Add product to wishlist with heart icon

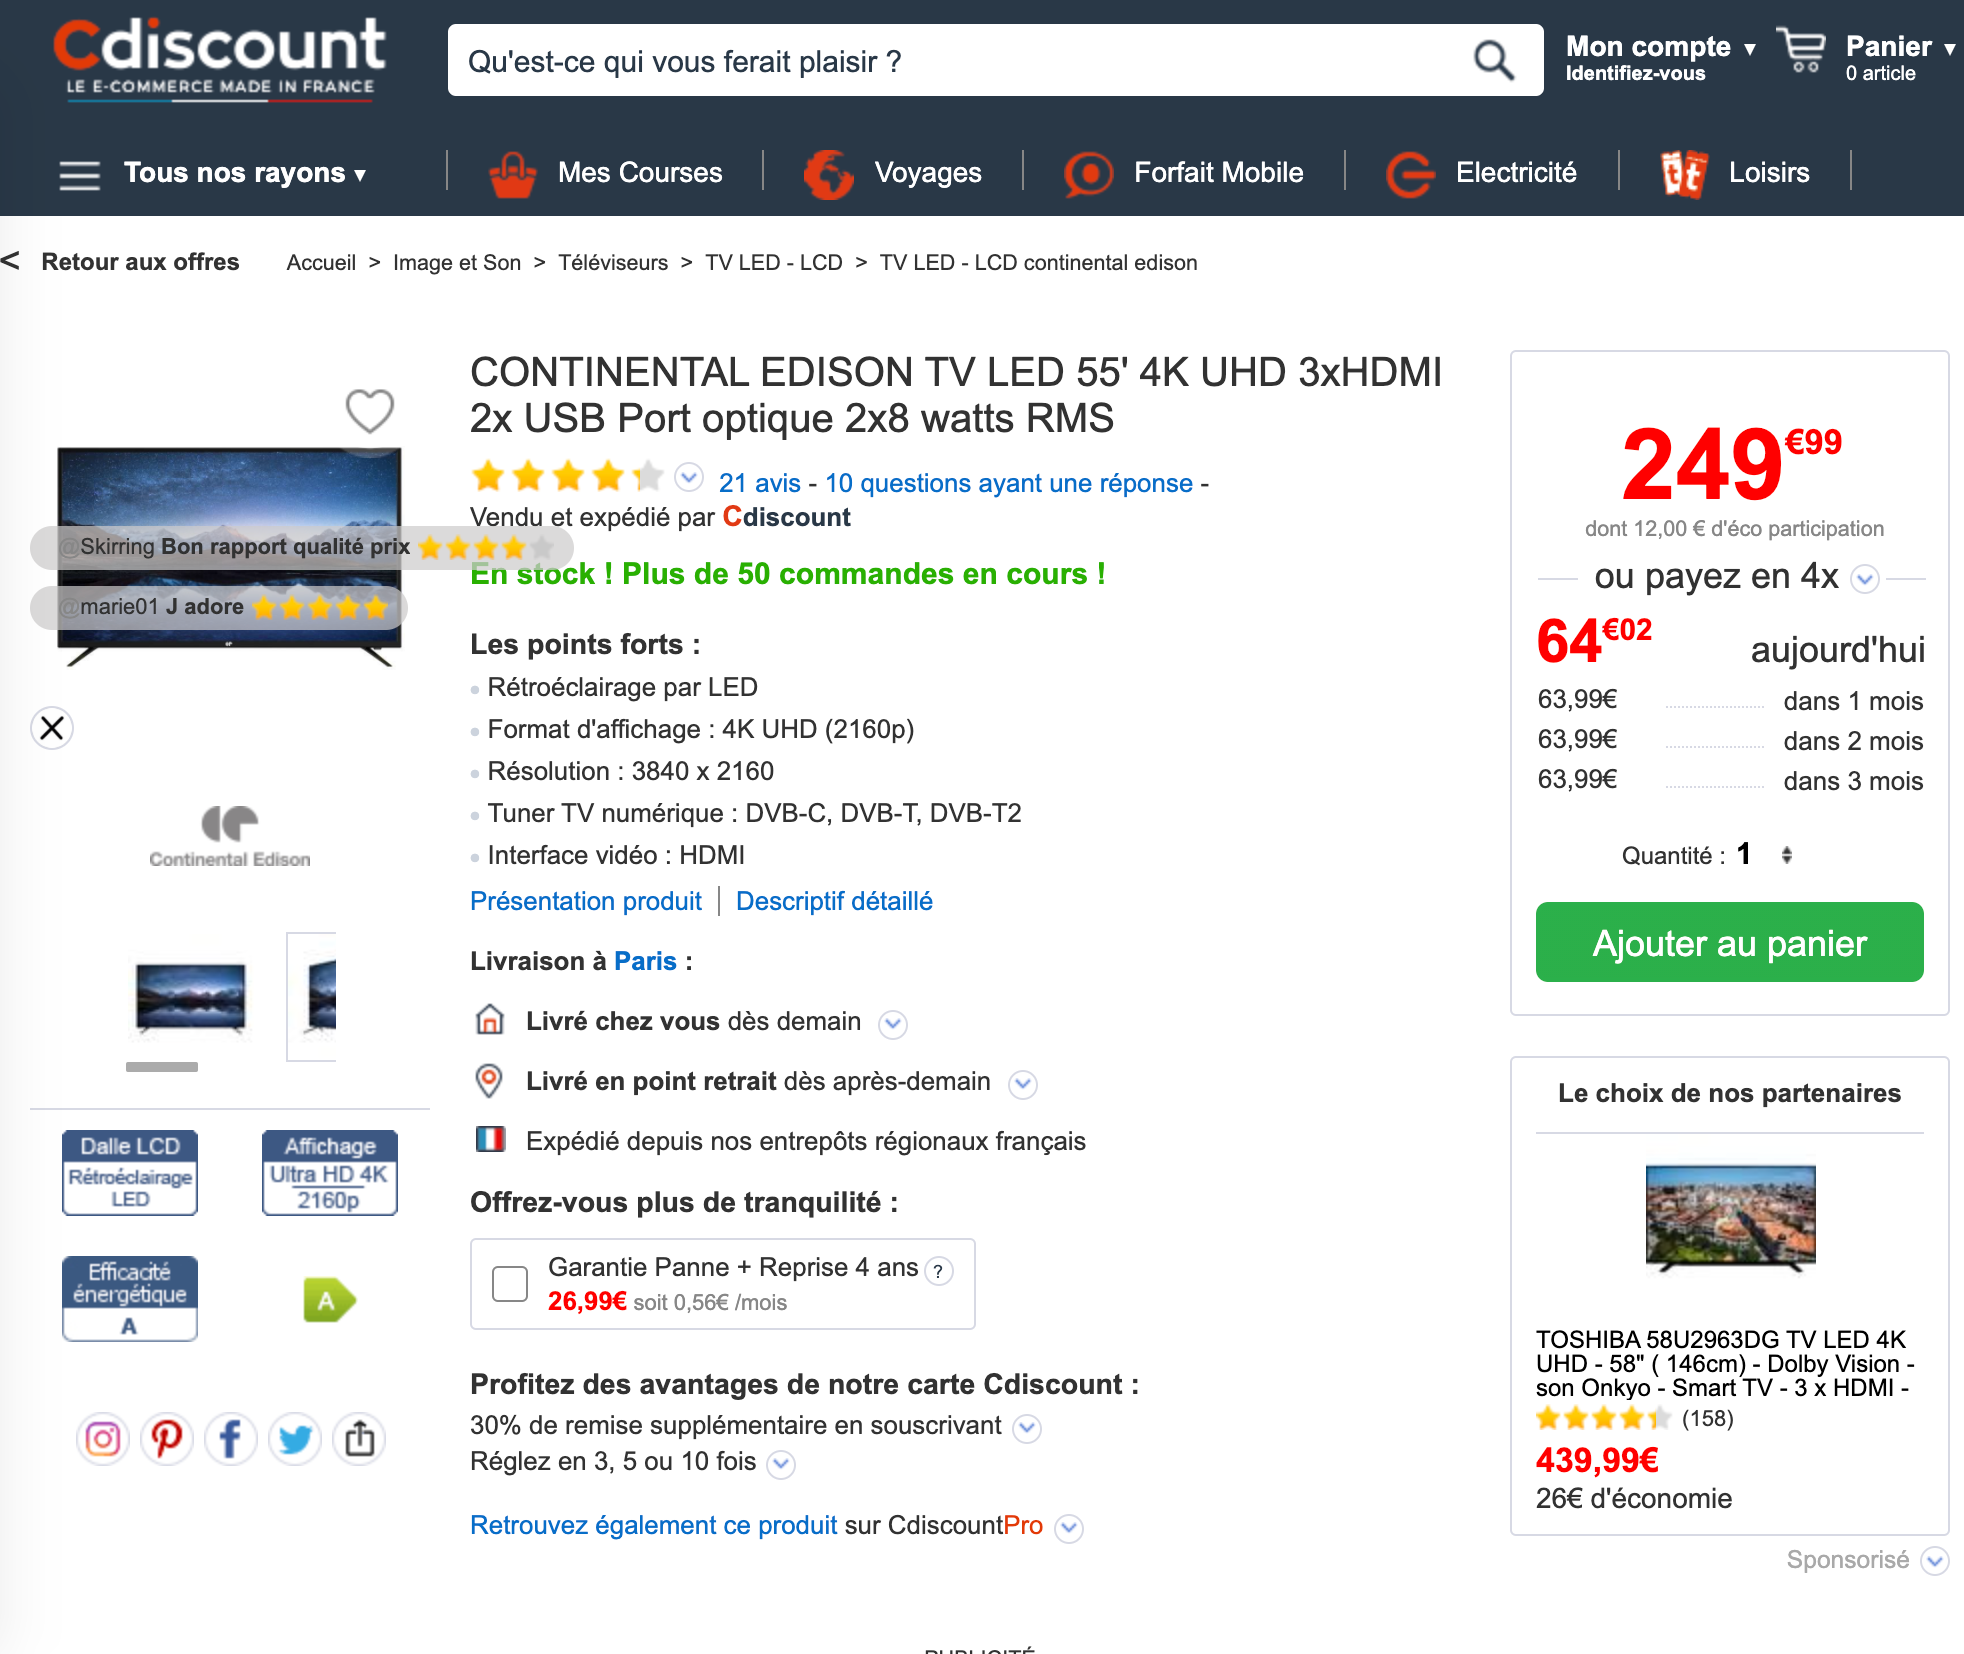click(369, 411)
